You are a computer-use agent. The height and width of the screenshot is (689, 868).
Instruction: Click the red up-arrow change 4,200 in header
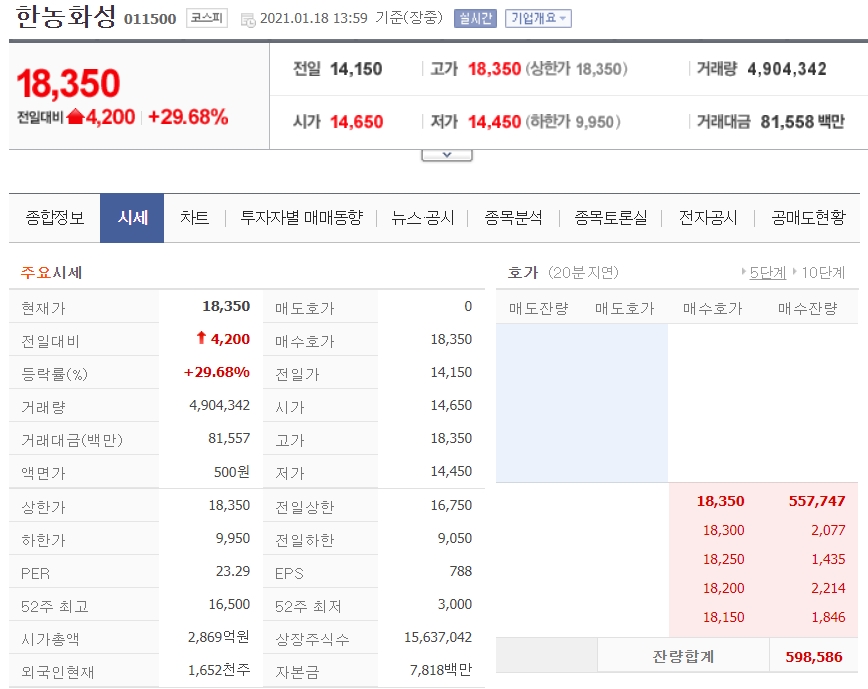[x=101, y=117]
